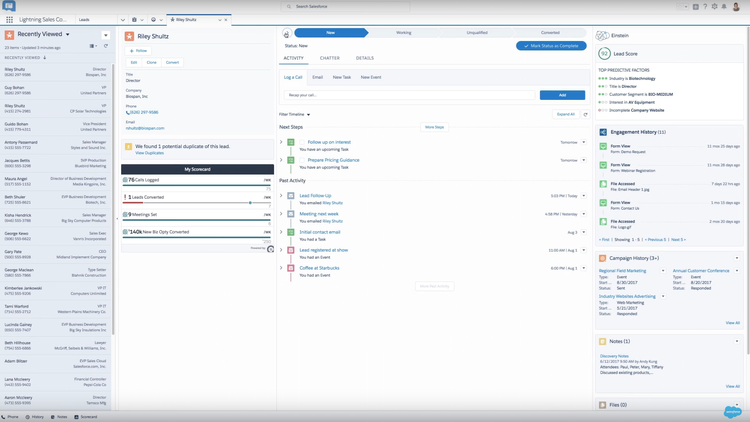Screen dimensions: 750x422
Task: Click the Engagement History panel icon
Action: 603,132
